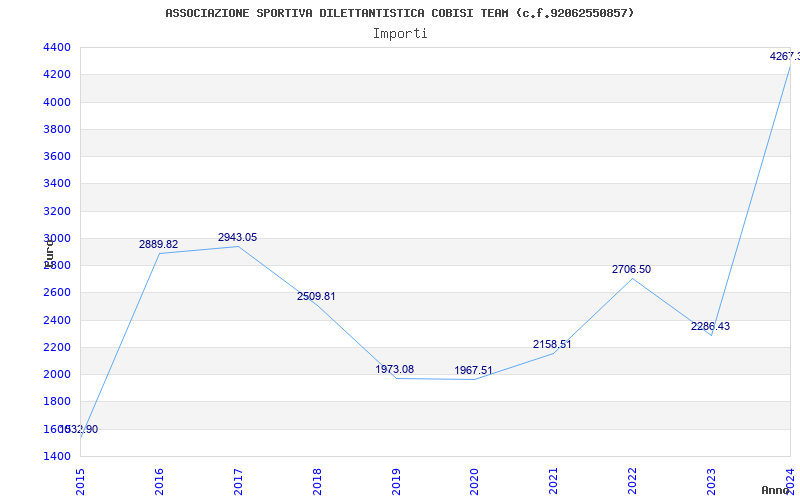Select the 1973.08 data label
This screenshot has height=500, width=800.
click(394, 369)
